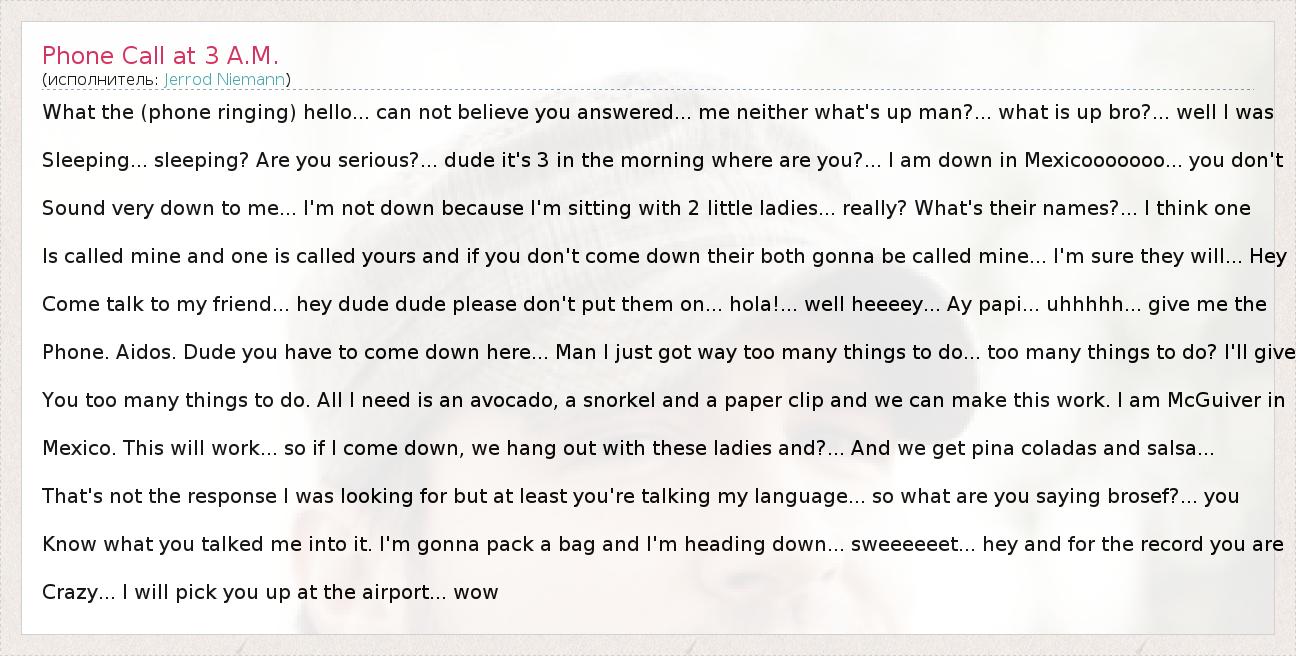Viewport: 1296px width, 656px height.
Task: Click the line beginning 'Mexico. This will work'
Action: [628, 448]
